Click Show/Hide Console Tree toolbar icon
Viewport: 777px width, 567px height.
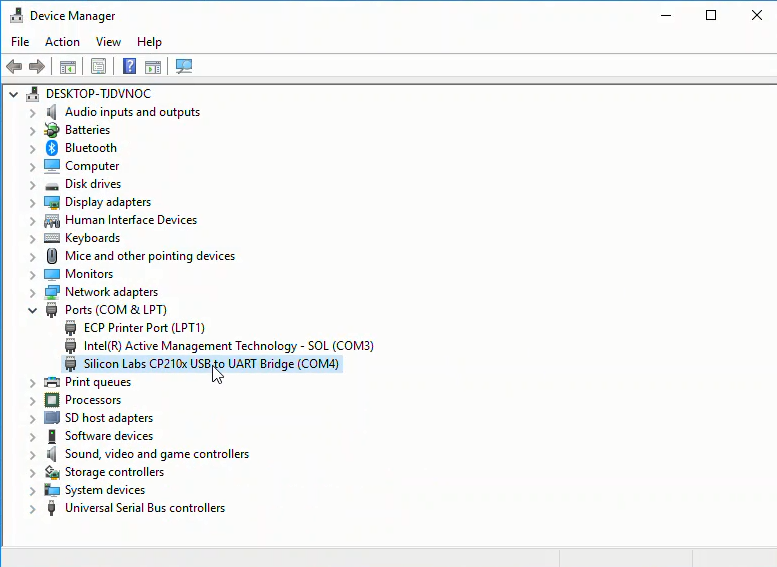(x=67, y=66)
